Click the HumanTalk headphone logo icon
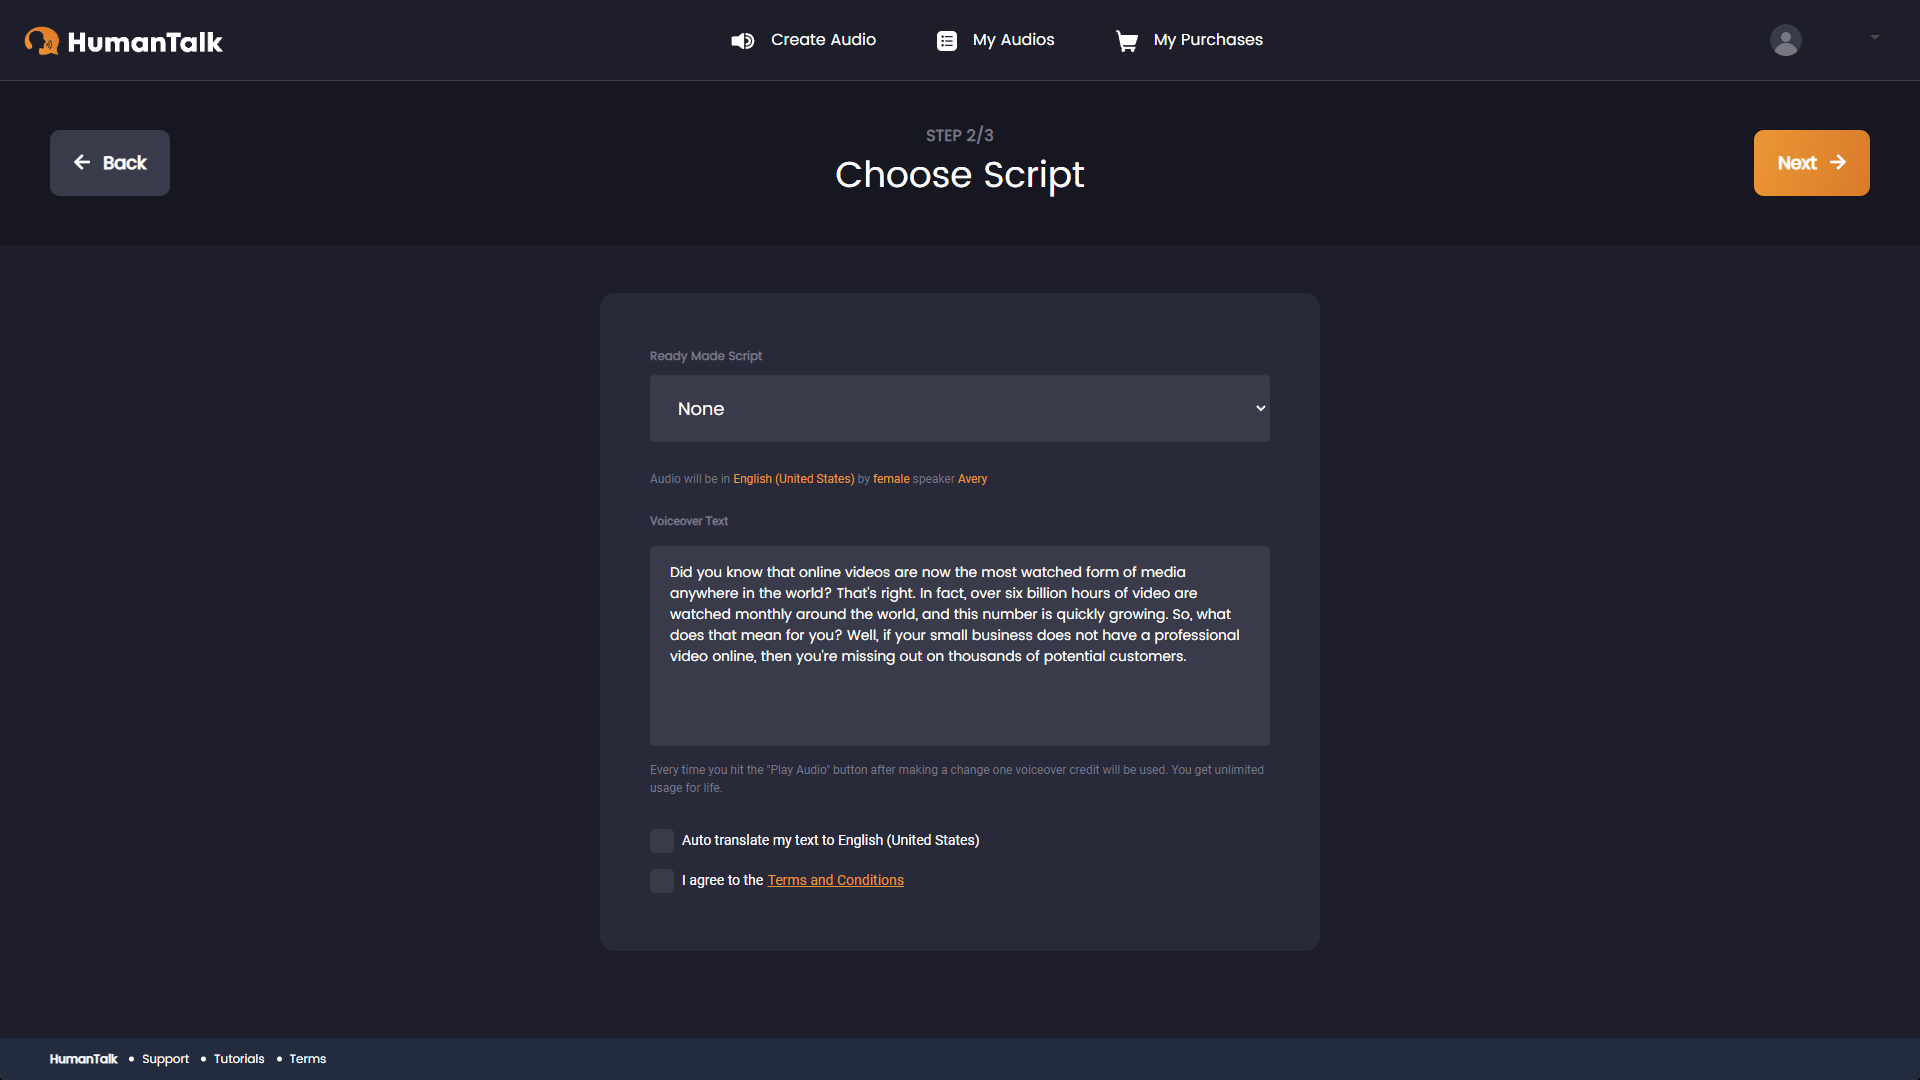This screenshot has width=1920, height=1080. [x=41, y=40]
